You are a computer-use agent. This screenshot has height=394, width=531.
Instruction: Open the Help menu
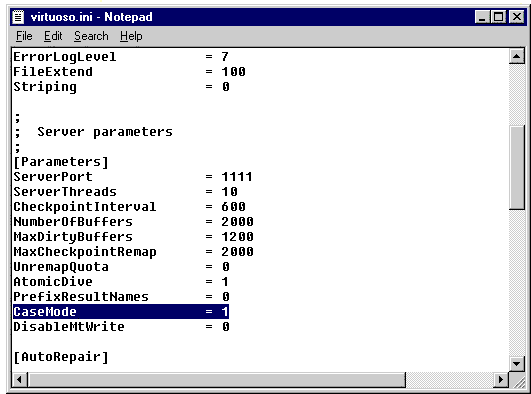point(131,36)
